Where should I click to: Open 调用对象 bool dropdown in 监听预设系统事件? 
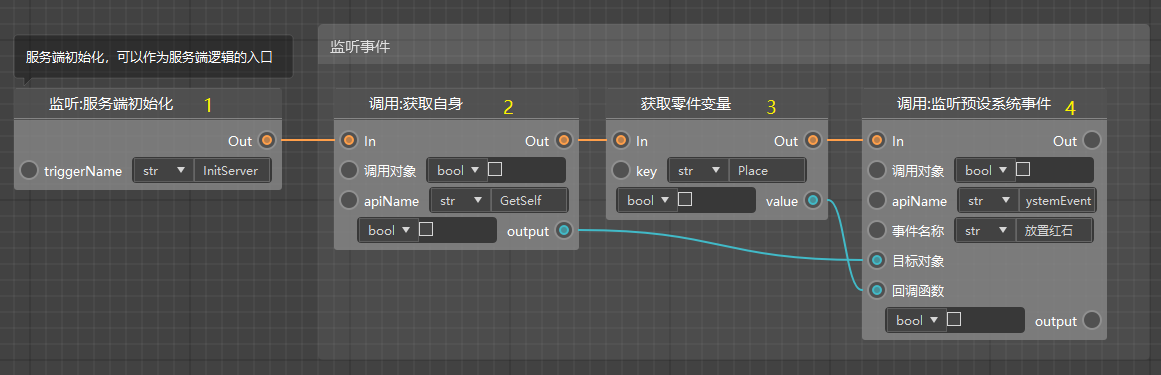coord(985,170)
